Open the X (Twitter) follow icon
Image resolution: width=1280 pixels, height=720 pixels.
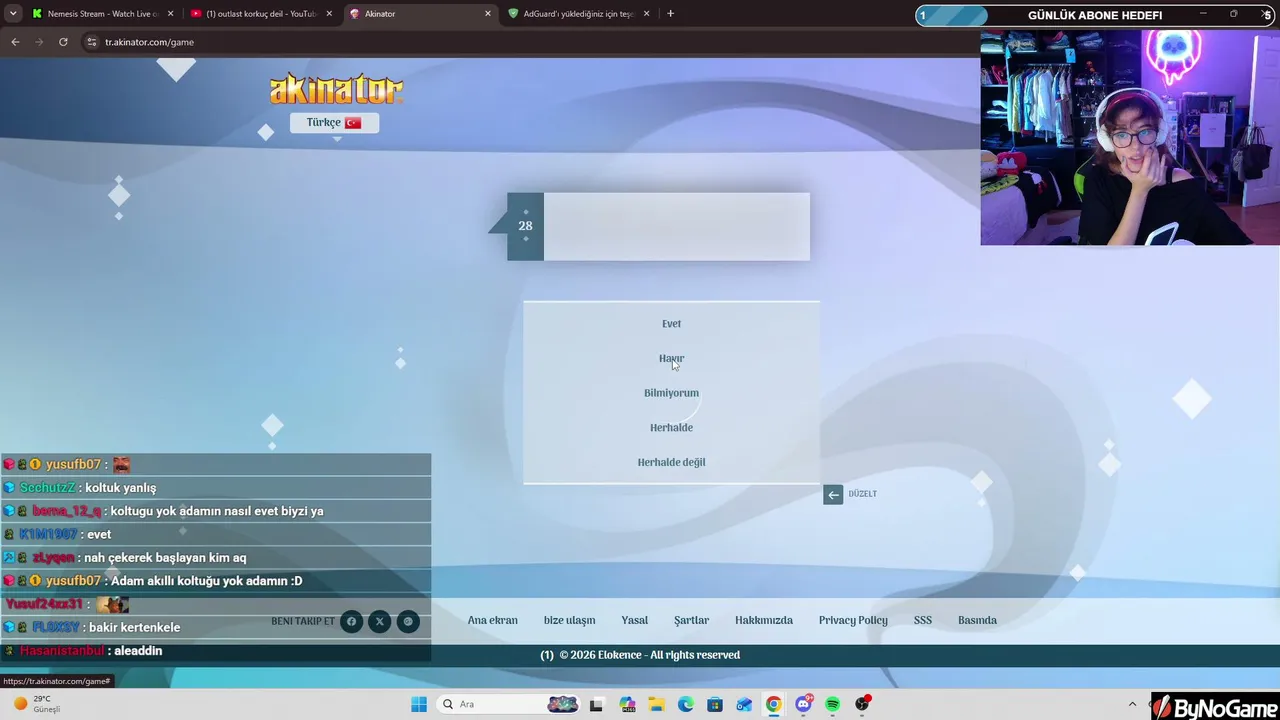[x=379, y=622]
